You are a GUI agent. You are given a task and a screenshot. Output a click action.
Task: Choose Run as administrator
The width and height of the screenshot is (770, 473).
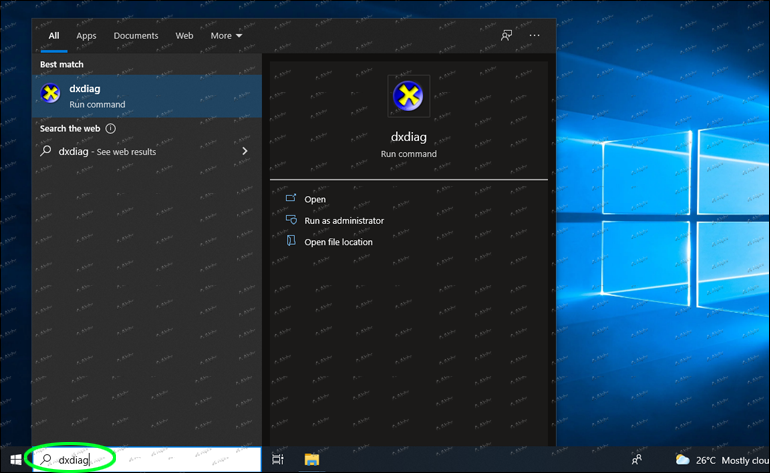tap(344, 221)
